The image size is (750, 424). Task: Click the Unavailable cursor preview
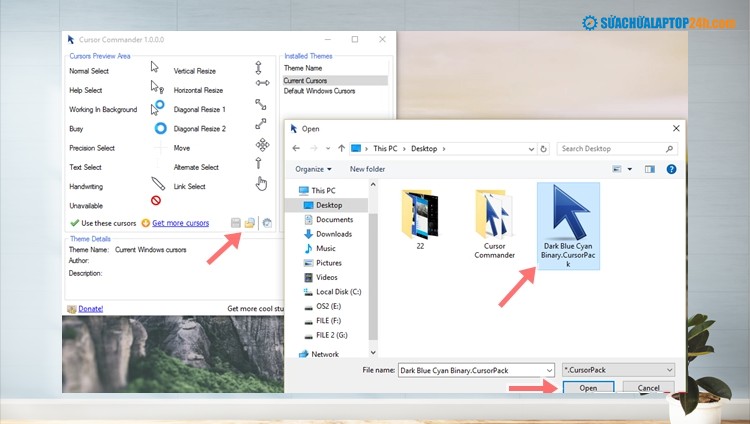click(156, 201)
